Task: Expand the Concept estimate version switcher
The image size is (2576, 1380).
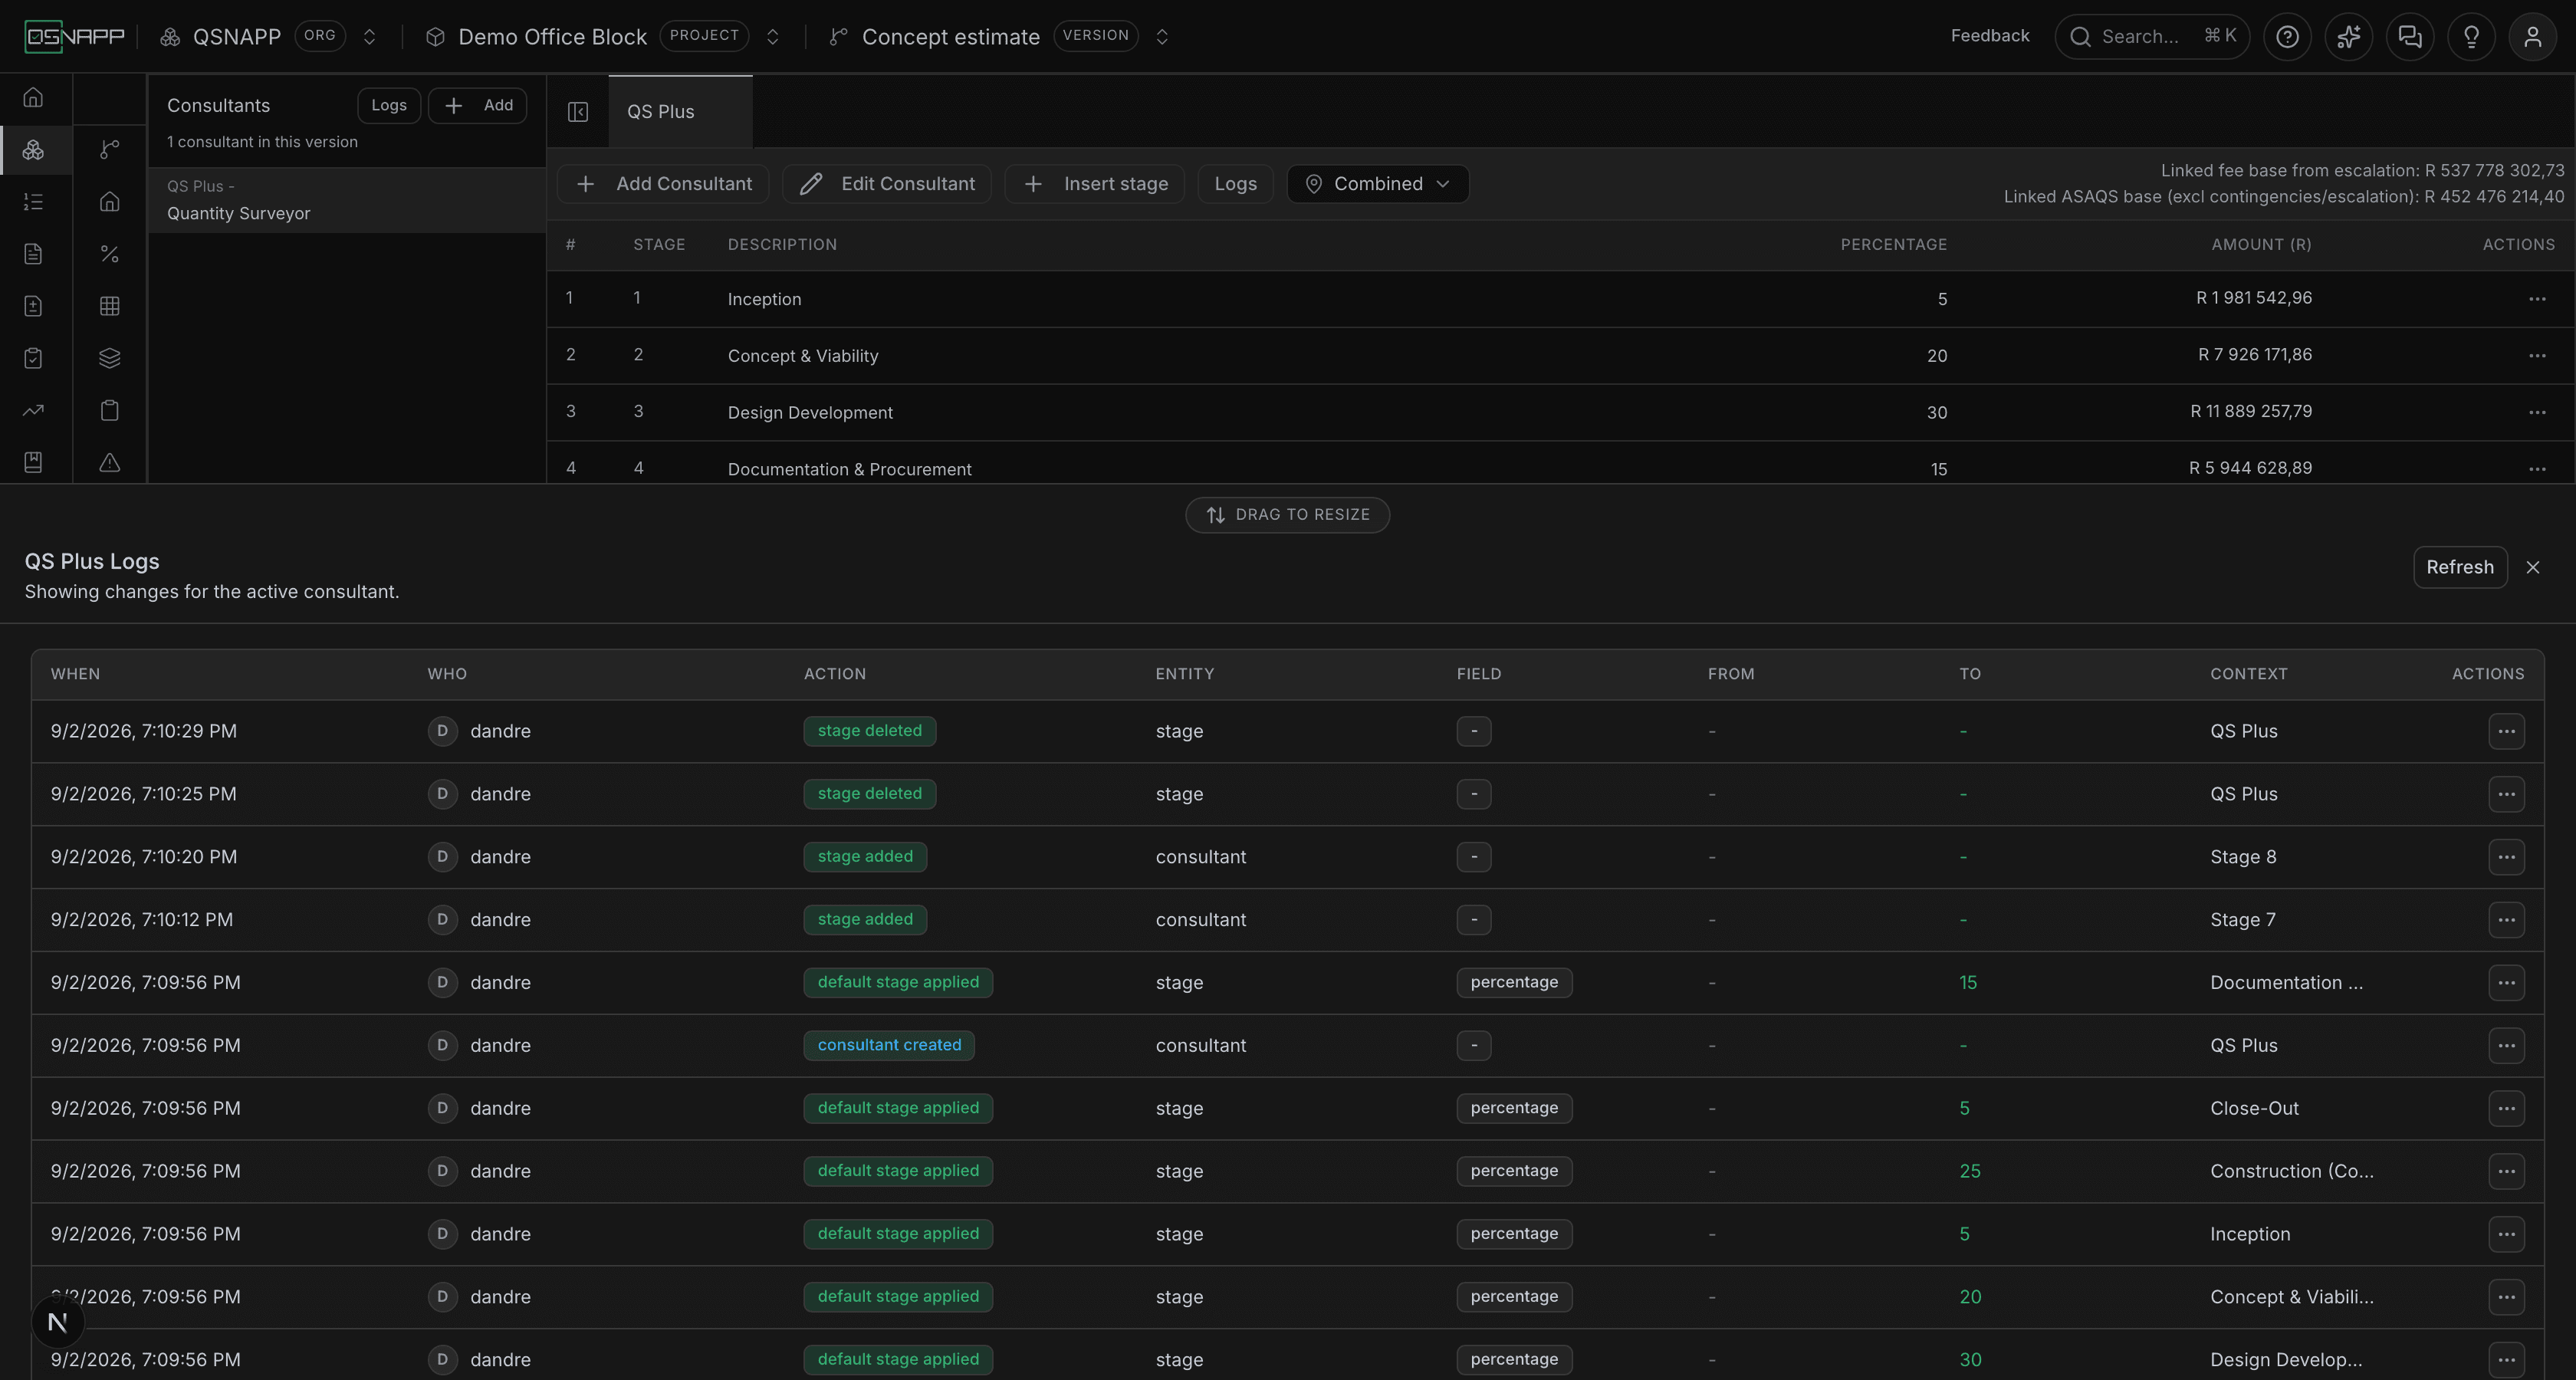Action: [x=1162, y=37]
